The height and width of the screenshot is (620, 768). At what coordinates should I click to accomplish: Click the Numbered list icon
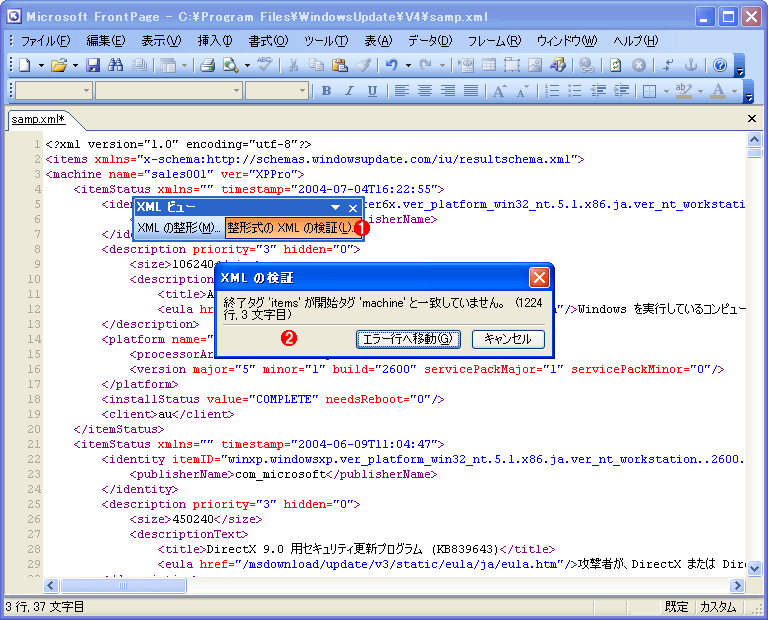coord(552,91)
